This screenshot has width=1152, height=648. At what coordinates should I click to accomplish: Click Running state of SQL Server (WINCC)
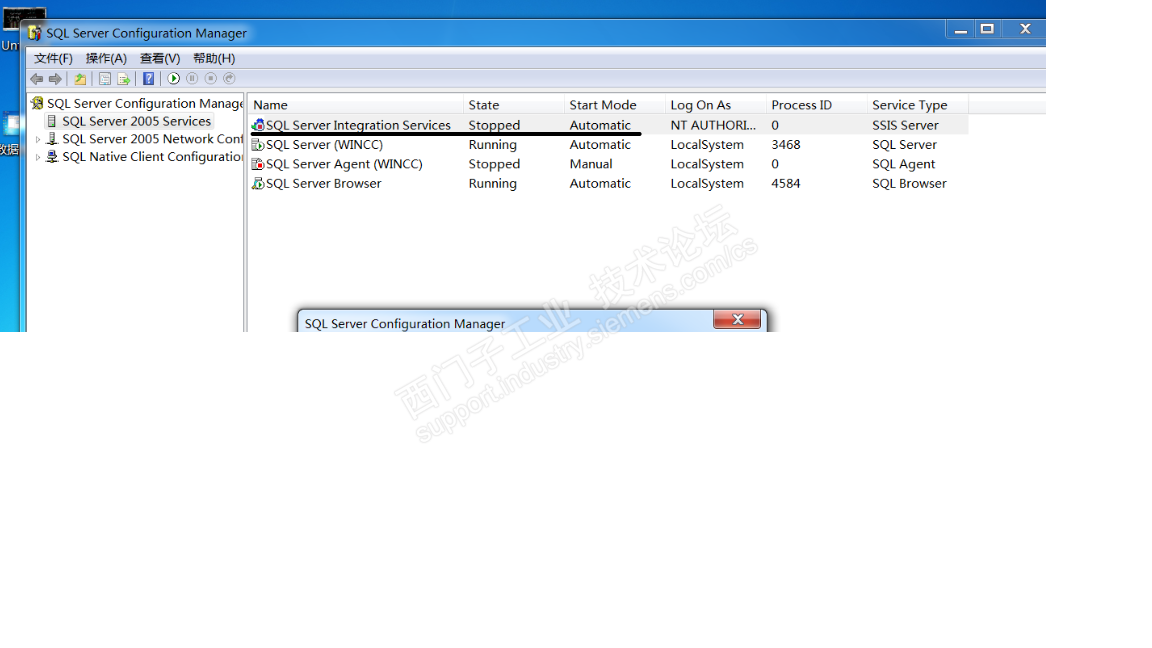[492, 145]
